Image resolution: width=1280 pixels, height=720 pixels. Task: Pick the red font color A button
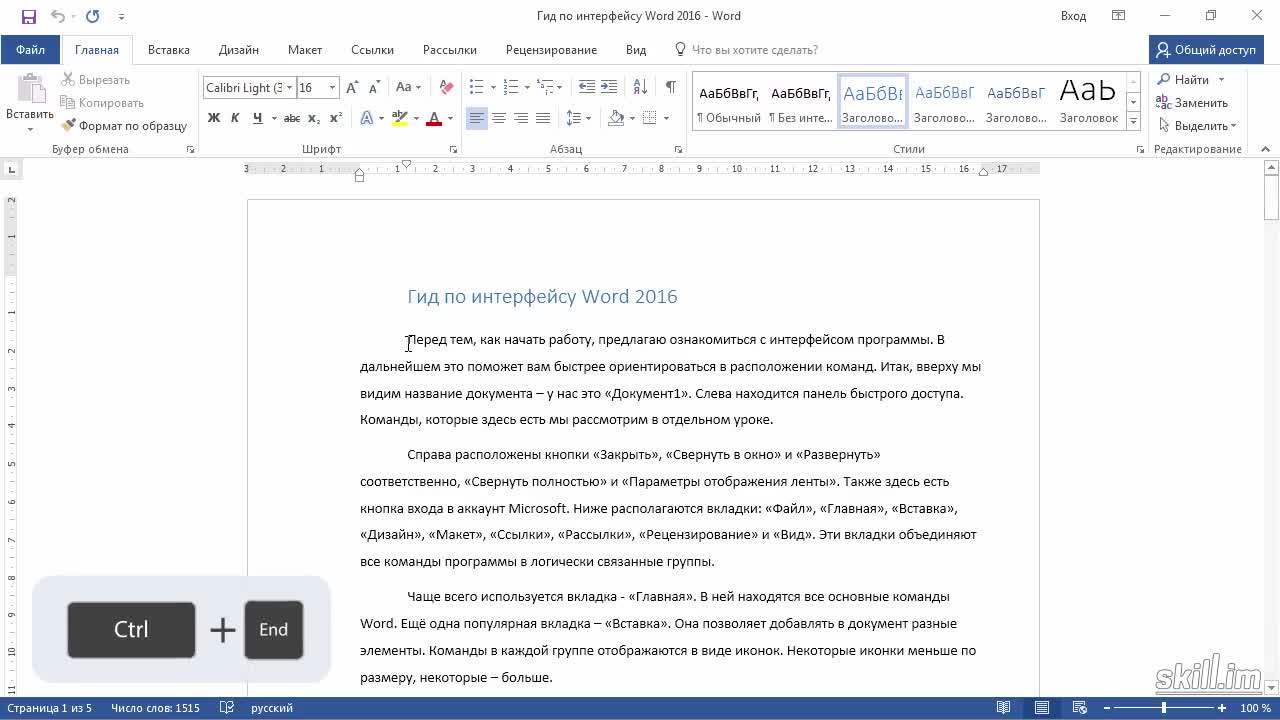click(x=434, y=118)
